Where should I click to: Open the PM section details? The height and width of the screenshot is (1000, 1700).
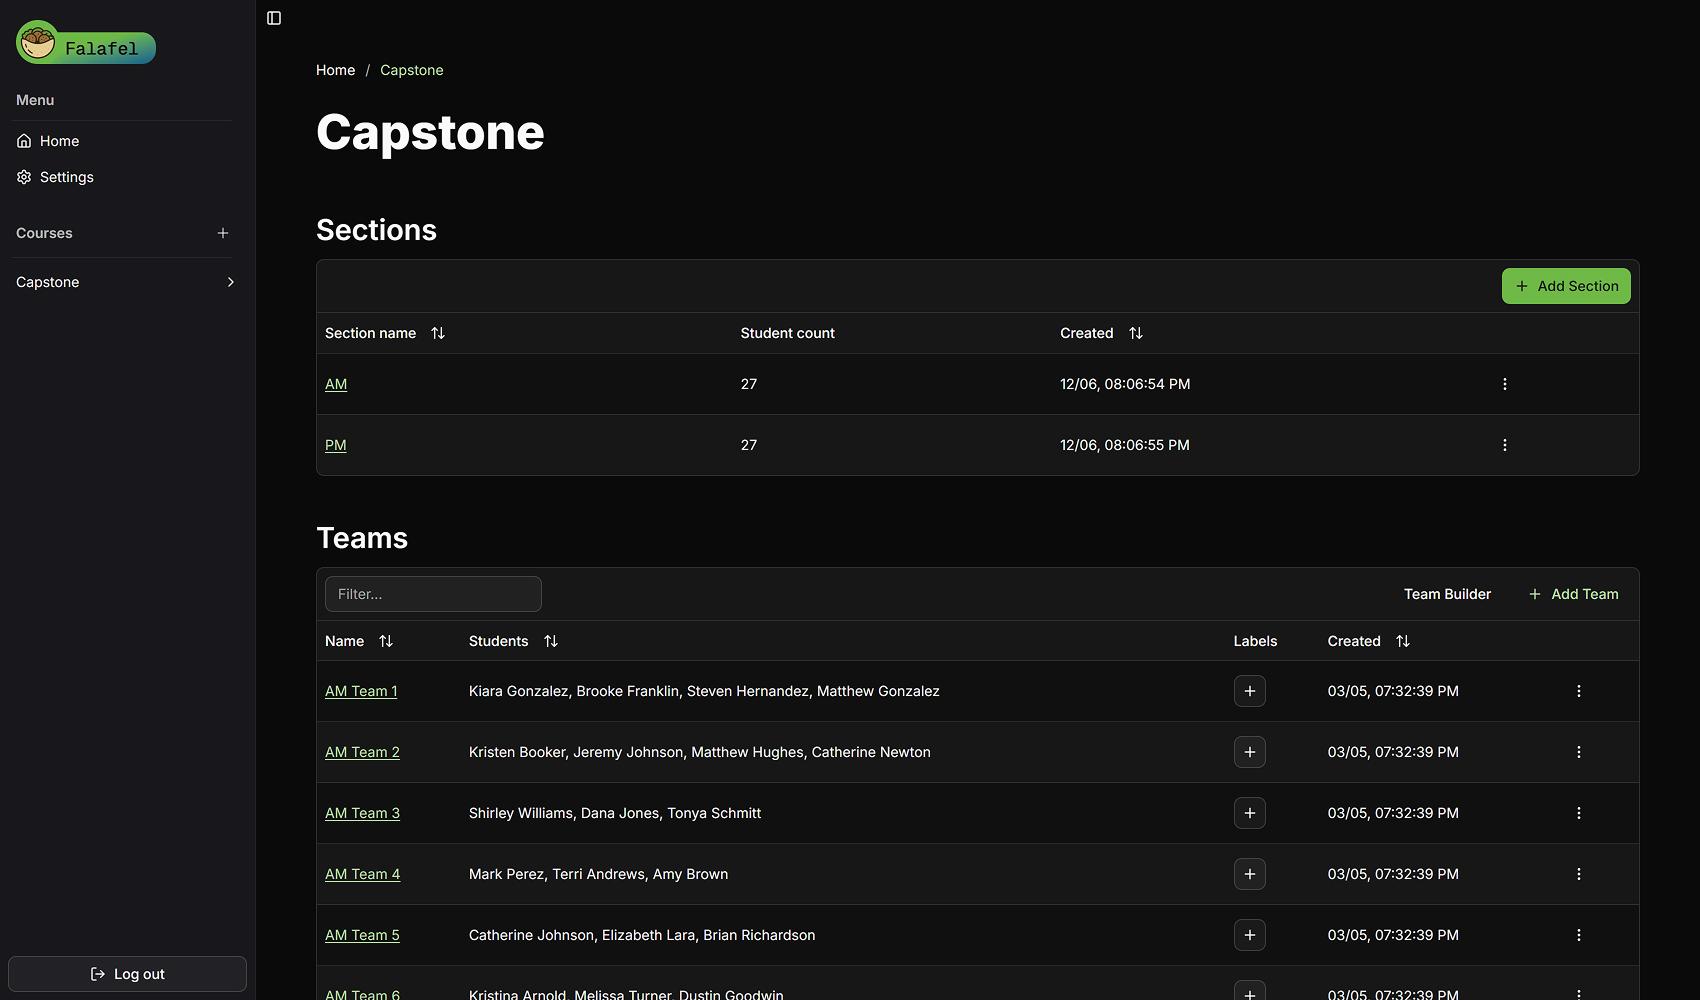[x=336, y=445]
